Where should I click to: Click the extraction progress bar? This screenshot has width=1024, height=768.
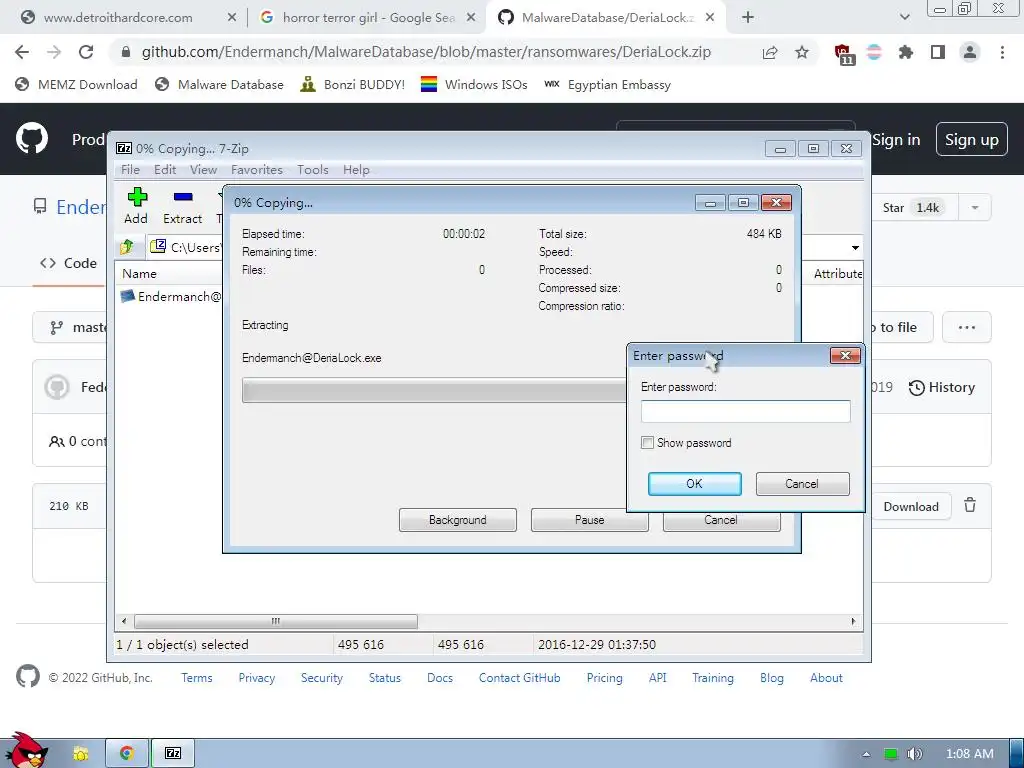[x=434, y=391]
